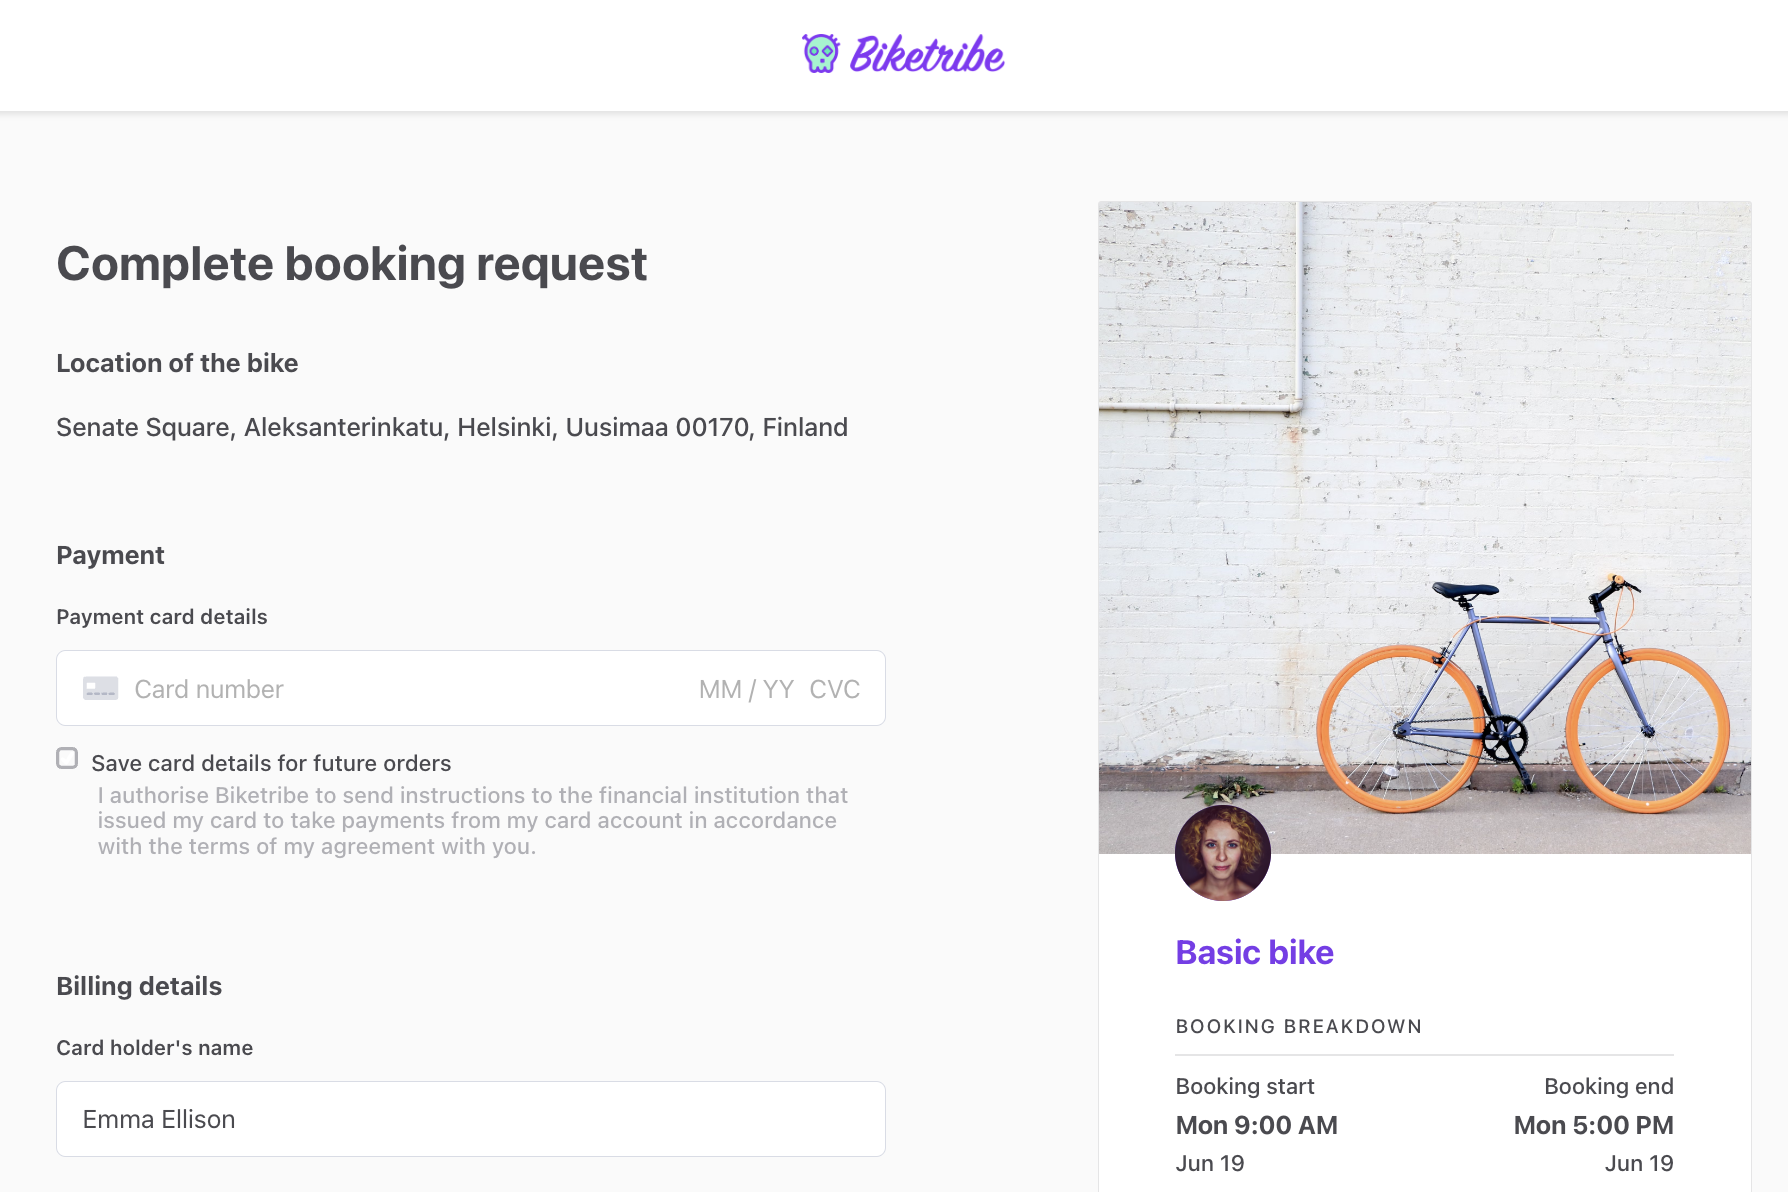
Task: Click the MM / YY expiry field
Action: pyautogui.click(x=746, y=689)
